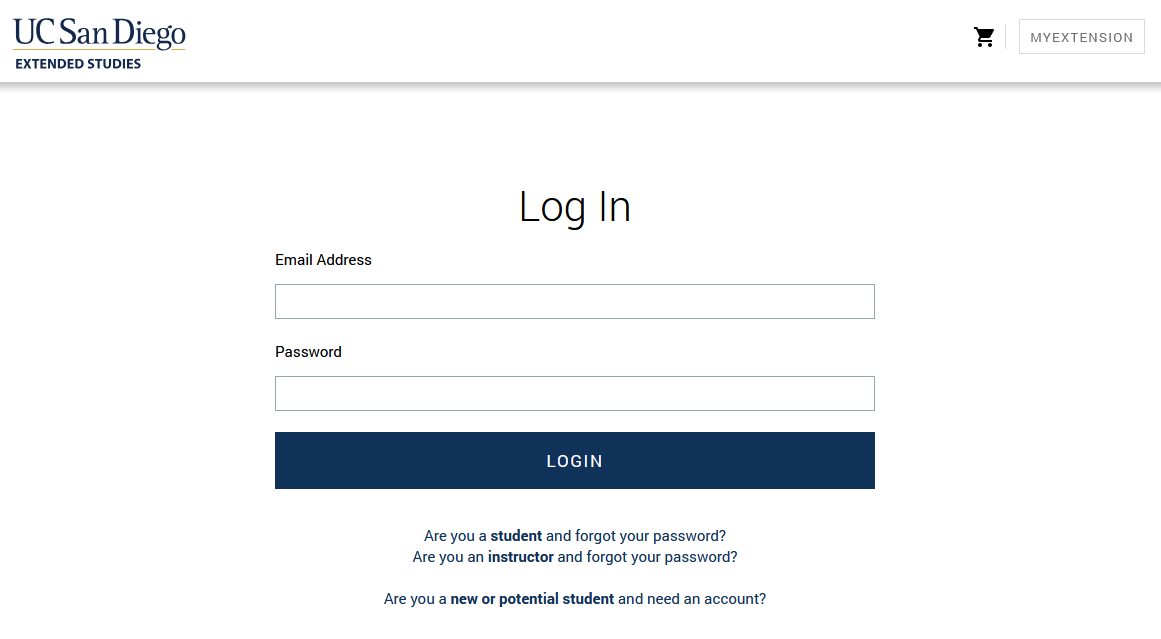Click 'forgot your password?' on the student line
1161x639 pixels.
tap(651, 536)
